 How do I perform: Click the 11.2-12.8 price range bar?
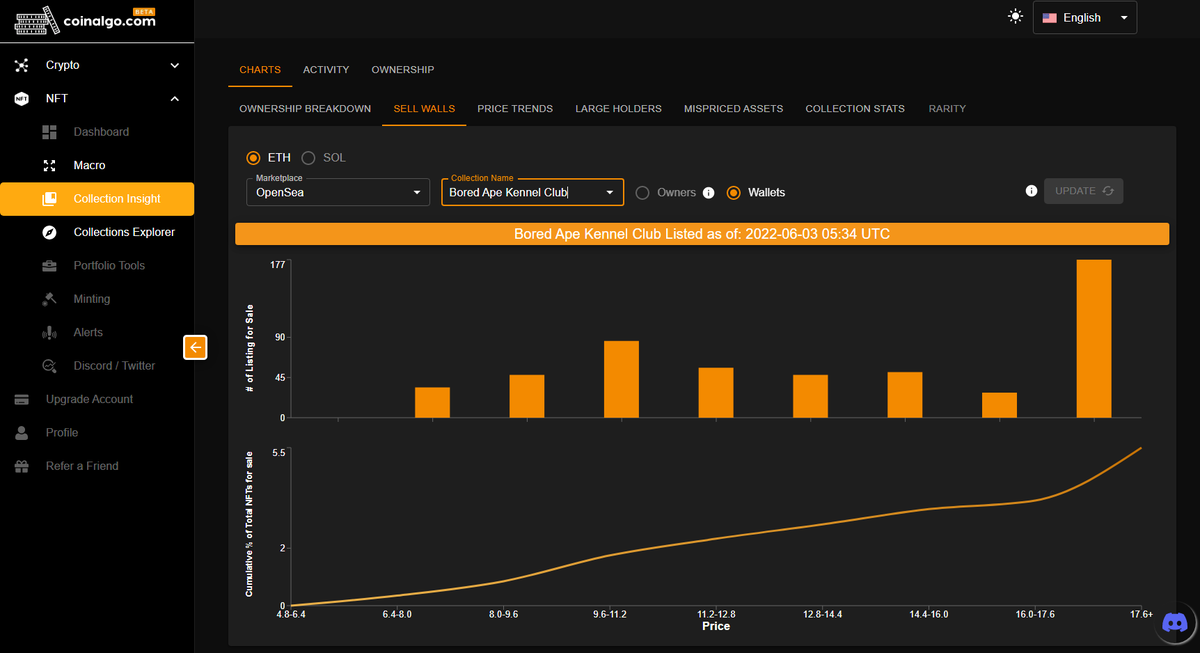pyautogui.click(x=716, y=392)
